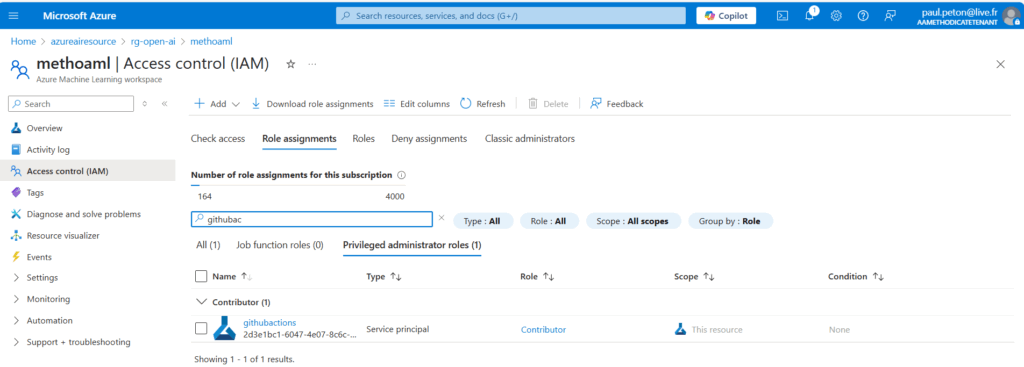Open the help question mark menu

[863, 16]
